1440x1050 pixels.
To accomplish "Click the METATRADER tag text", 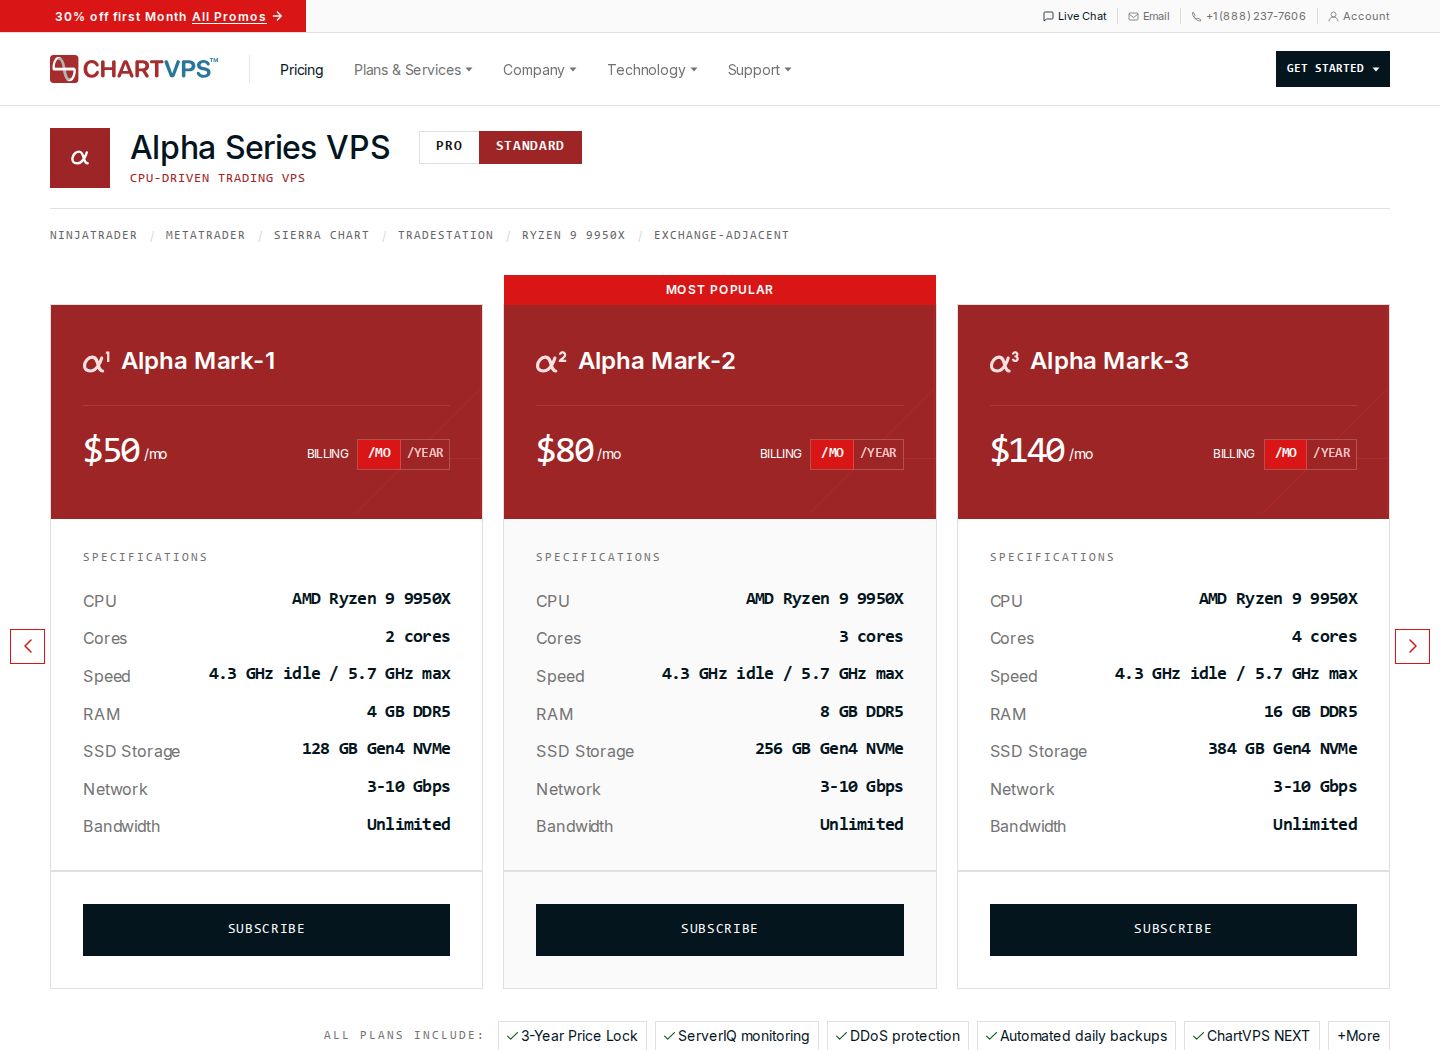I will click(205, 236).
